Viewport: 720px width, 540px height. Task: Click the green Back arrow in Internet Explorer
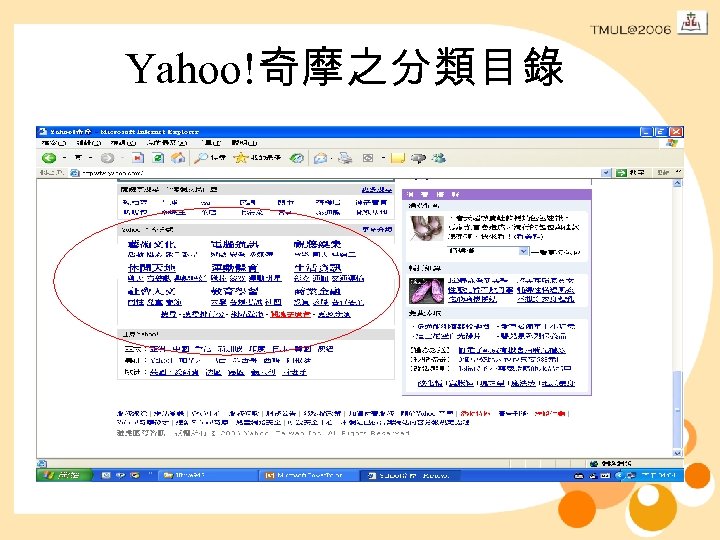(49, 158)
